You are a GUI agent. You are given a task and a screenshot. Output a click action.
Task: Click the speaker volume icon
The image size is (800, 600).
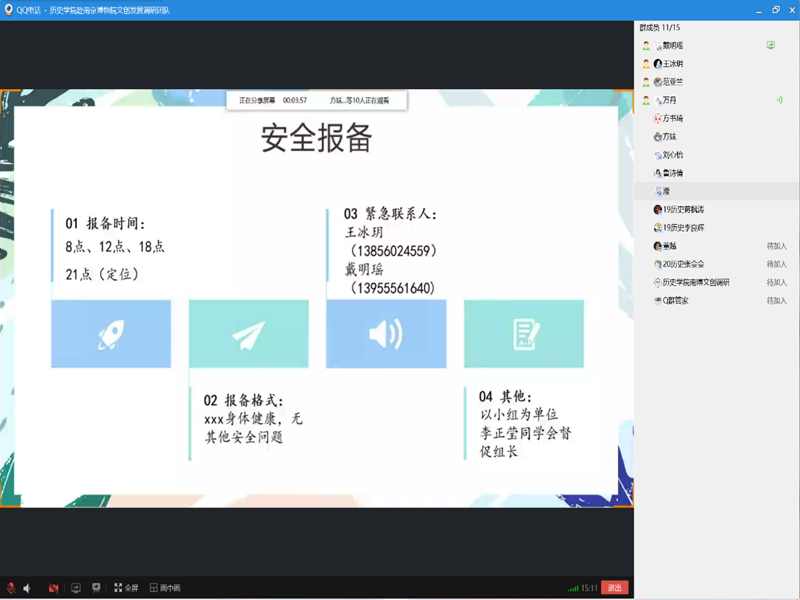[28, 588]
